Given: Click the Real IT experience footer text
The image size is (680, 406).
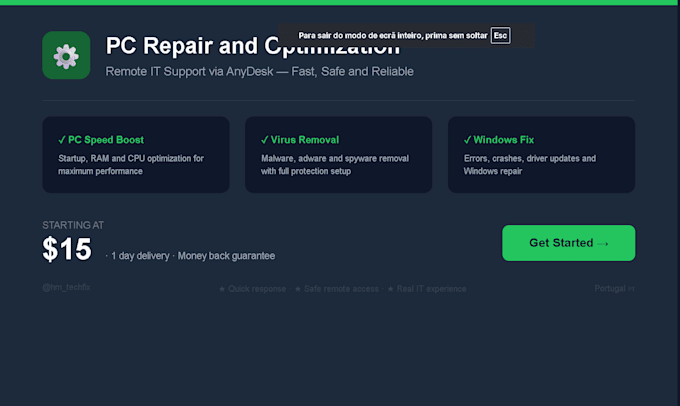Looking at the screenshot, I should [x=431, y=289].
